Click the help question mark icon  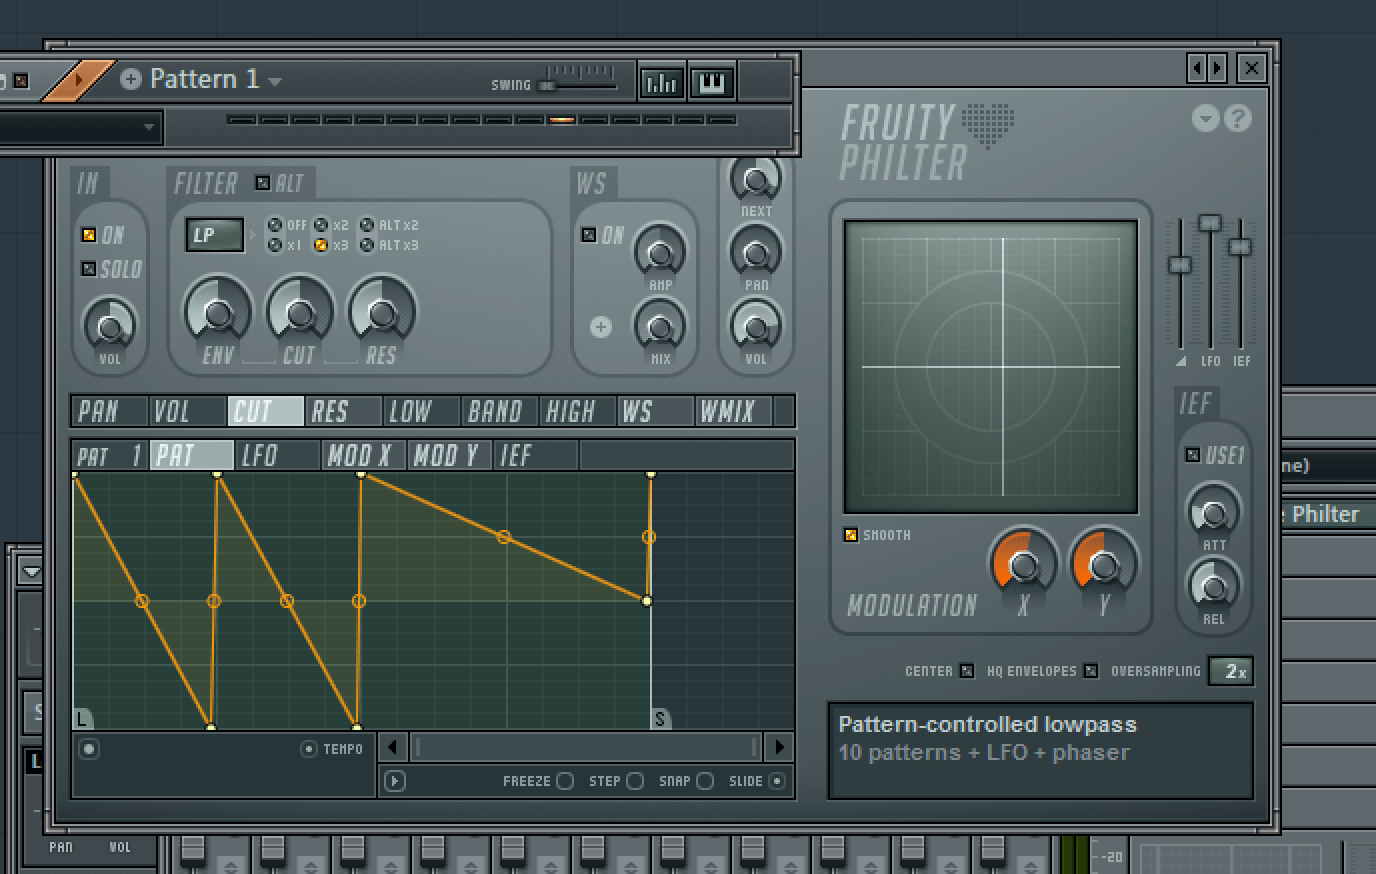1238,118
